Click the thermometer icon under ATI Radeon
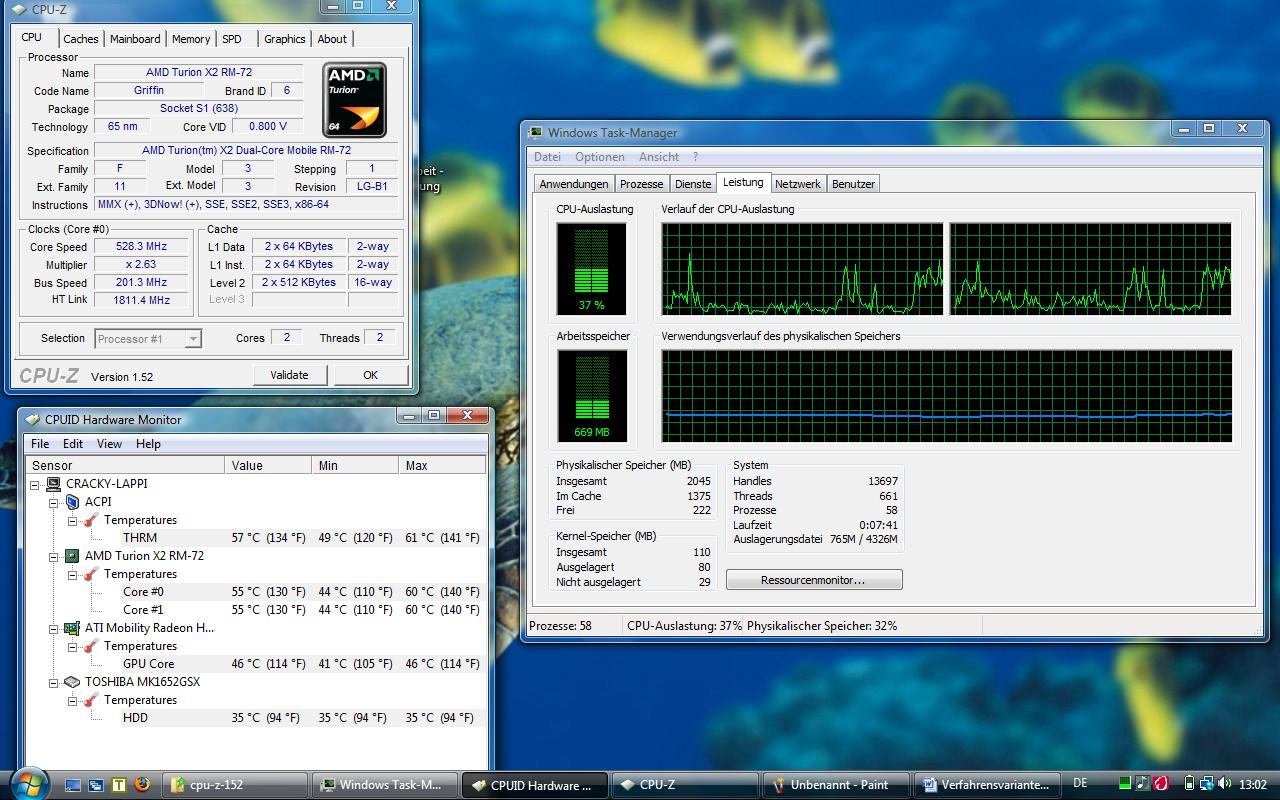Viewport: 1280px width, 800px height. [x=91, y=646]
